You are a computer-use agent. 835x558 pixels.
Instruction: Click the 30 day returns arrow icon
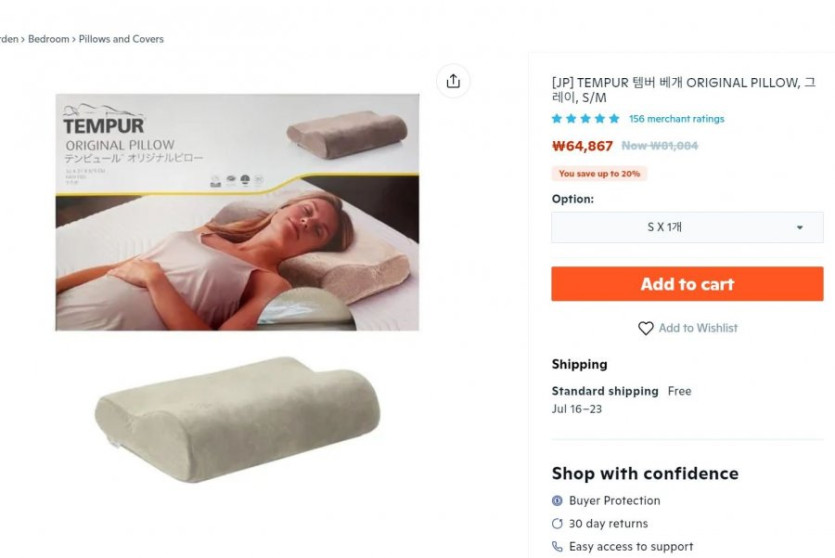pos(557,523)
